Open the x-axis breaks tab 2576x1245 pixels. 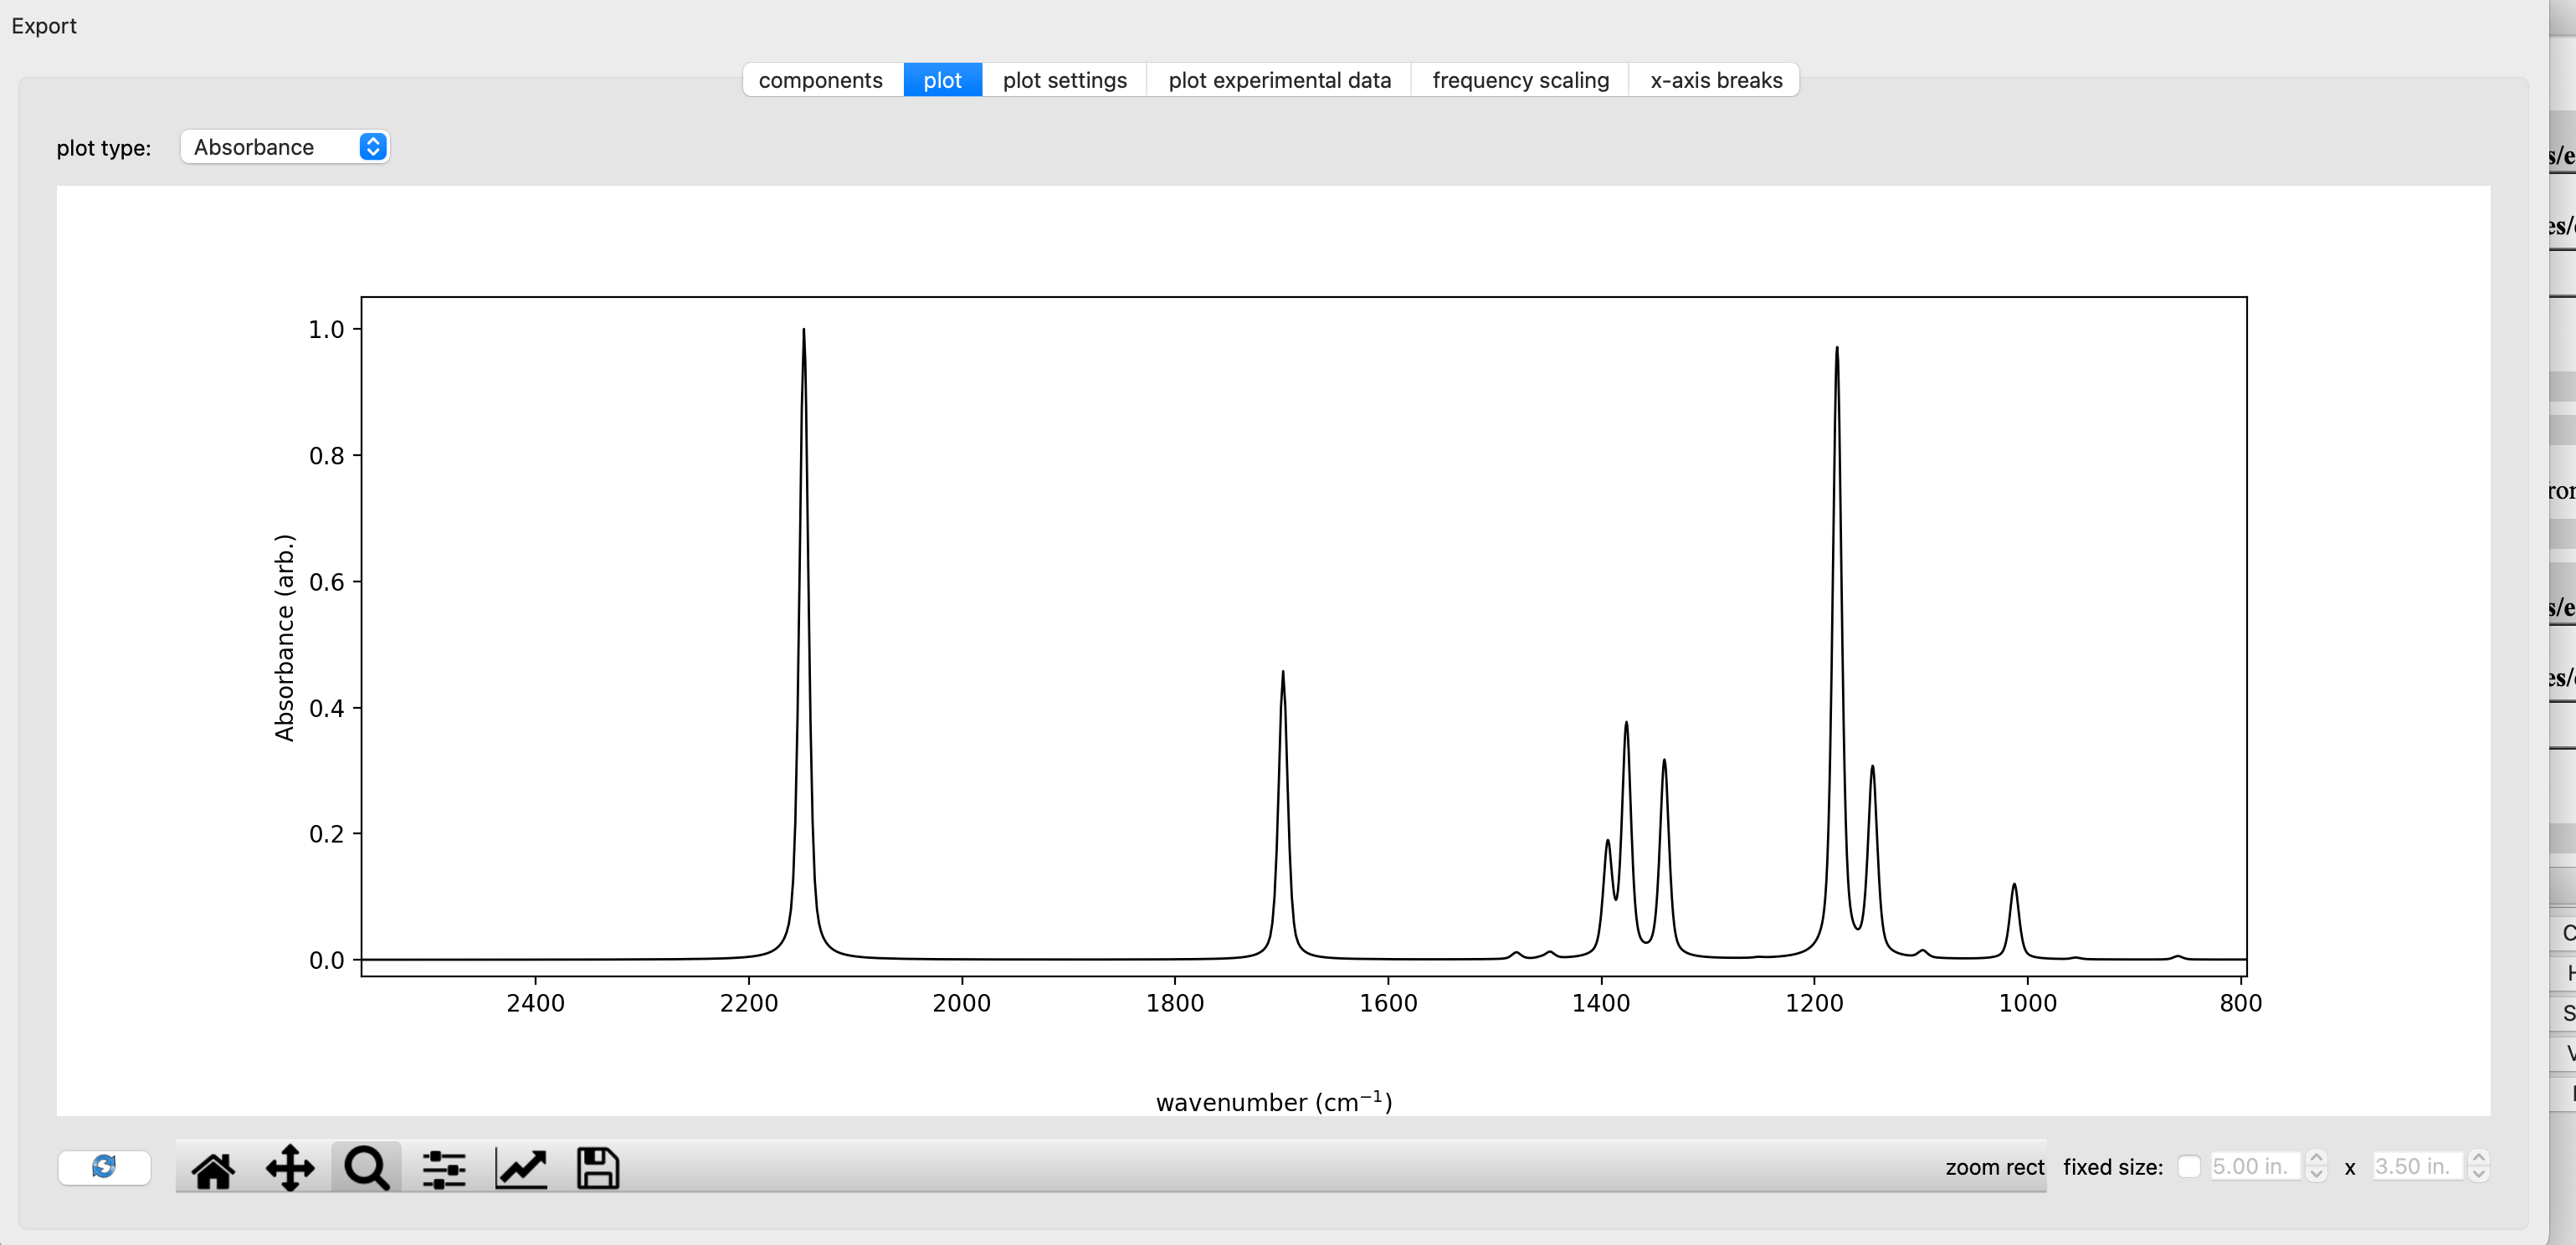tap(1716, 80)
